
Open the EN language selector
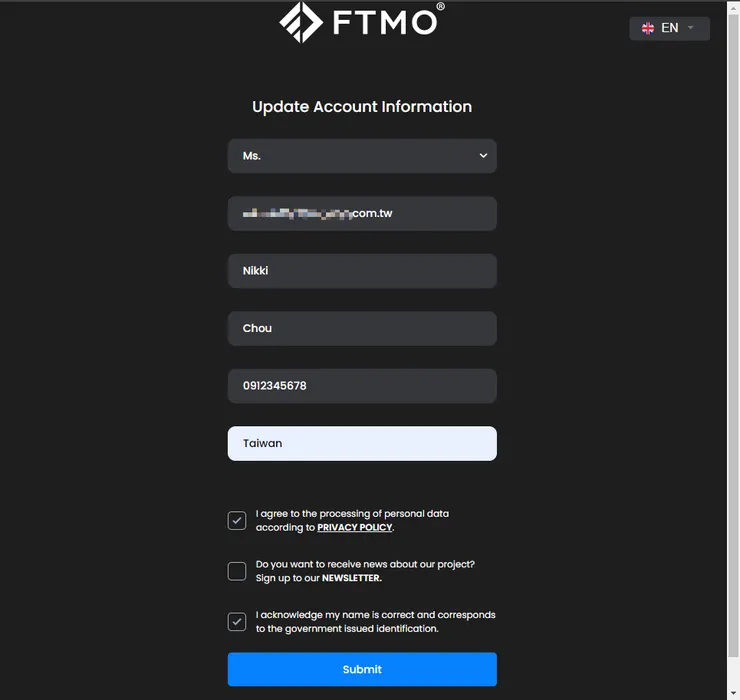click(x=669, y=28)
